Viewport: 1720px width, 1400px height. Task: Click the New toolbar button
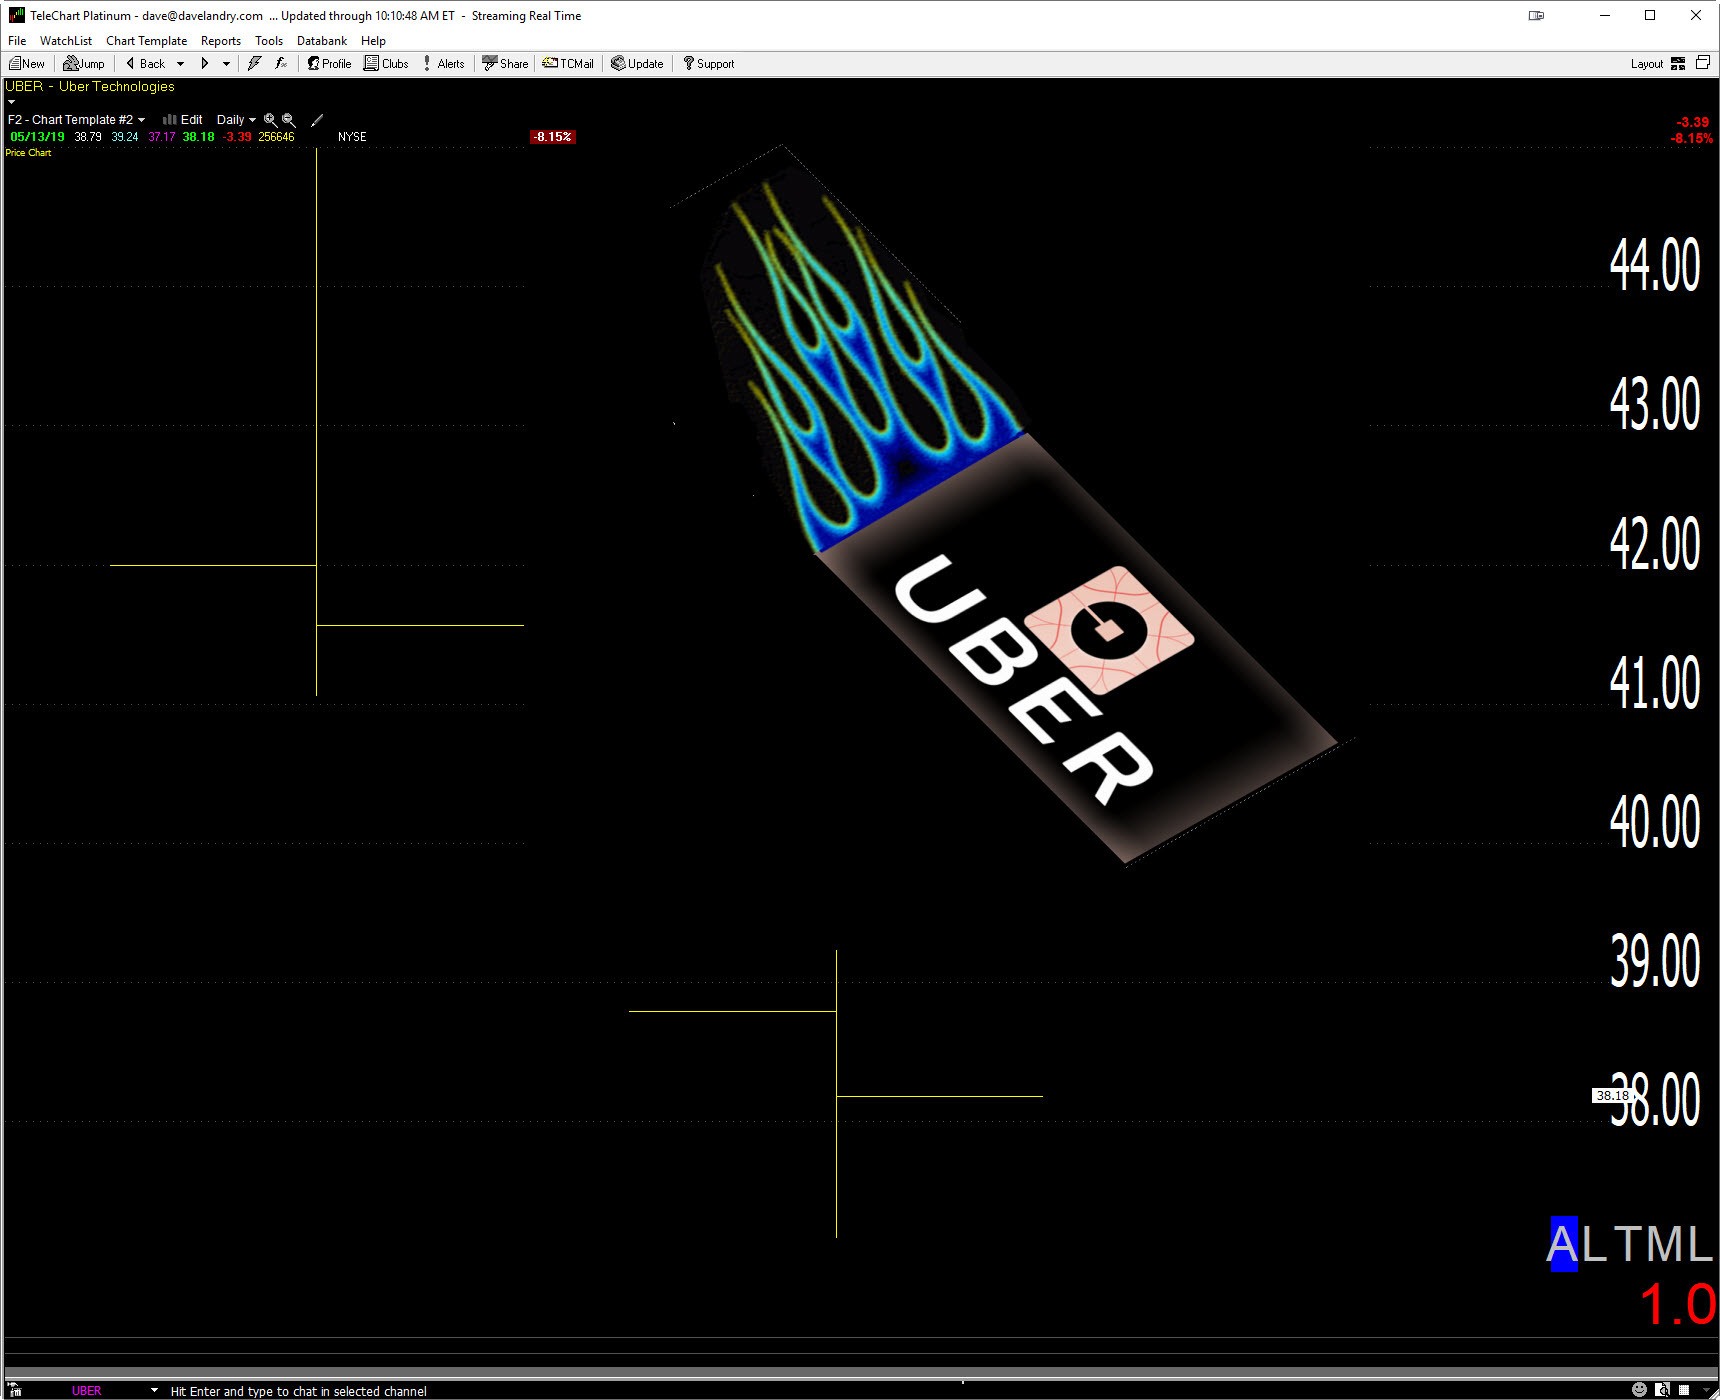pos(27,63)
